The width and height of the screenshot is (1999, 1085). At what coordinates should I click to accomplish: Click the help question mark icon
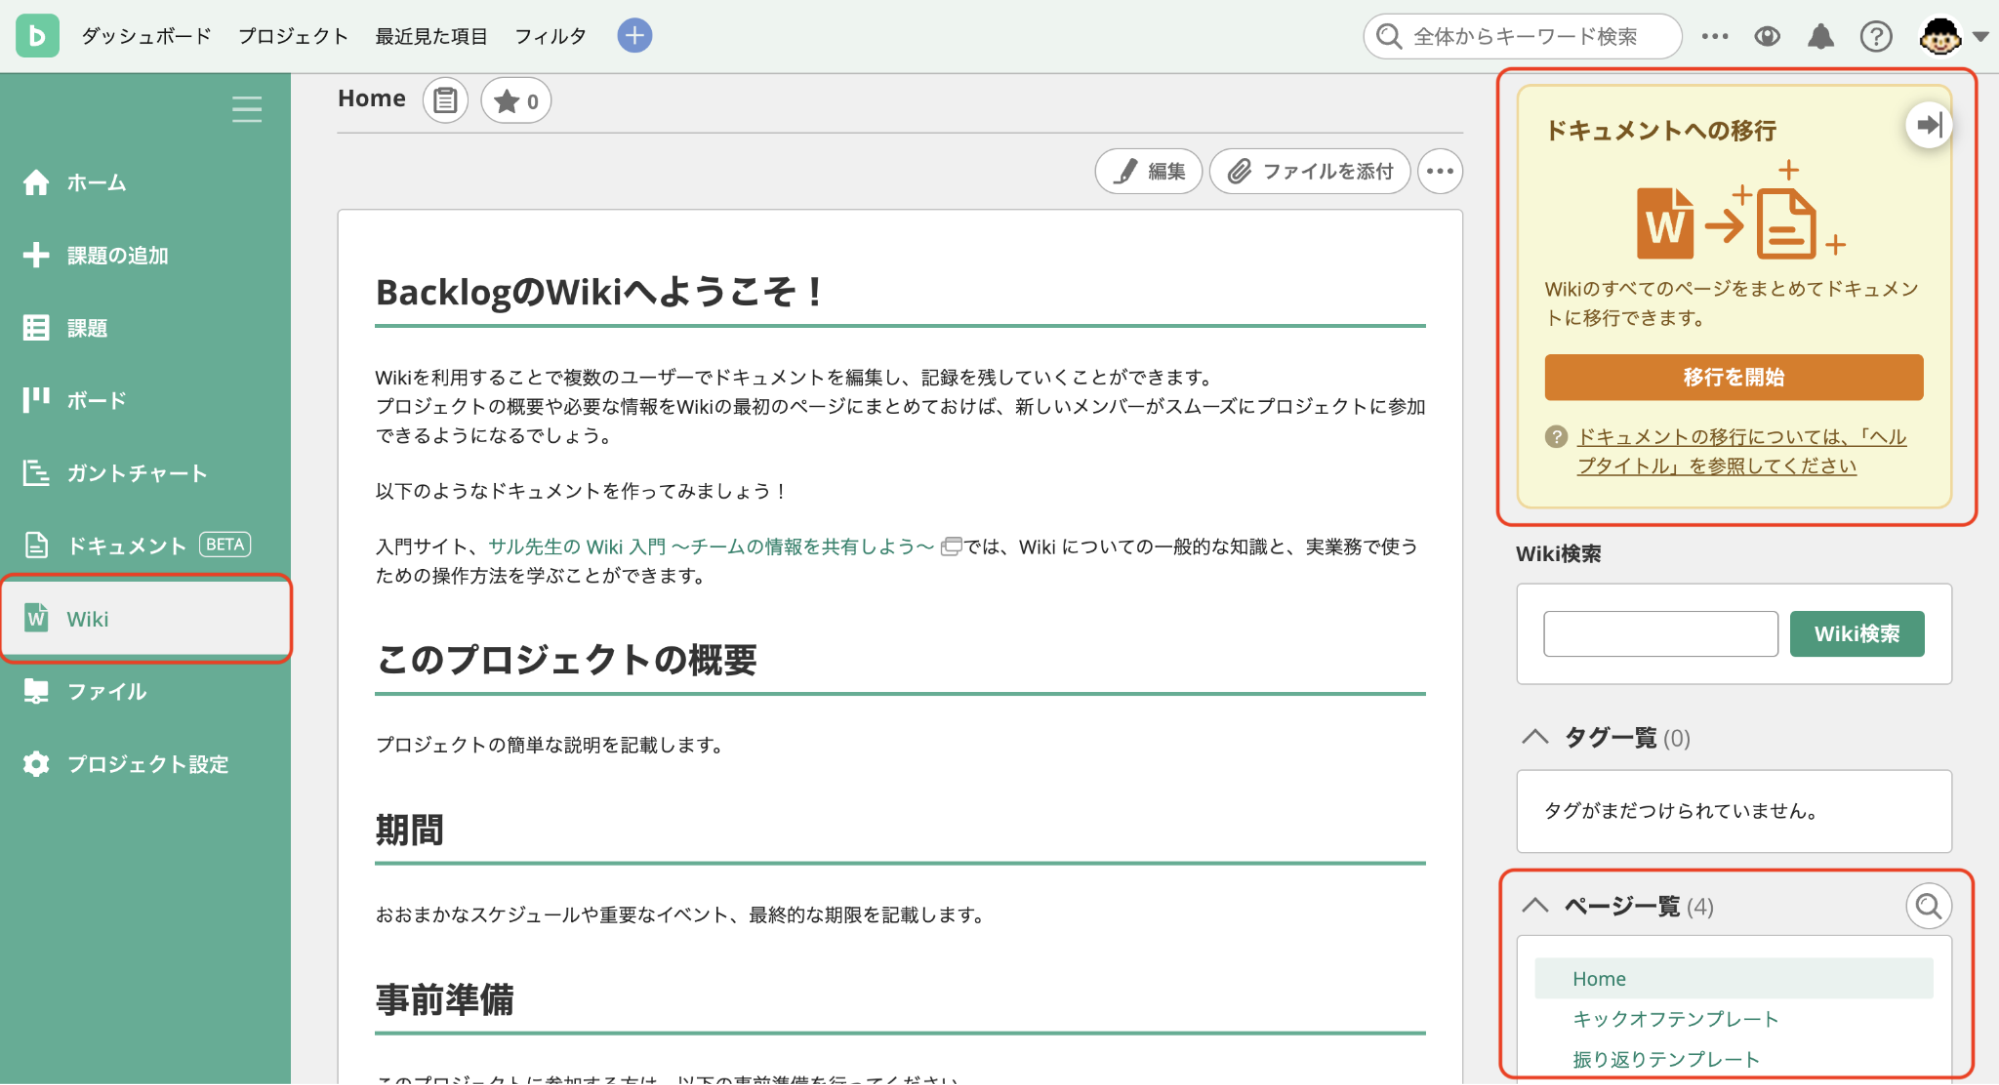point(1877,35)
